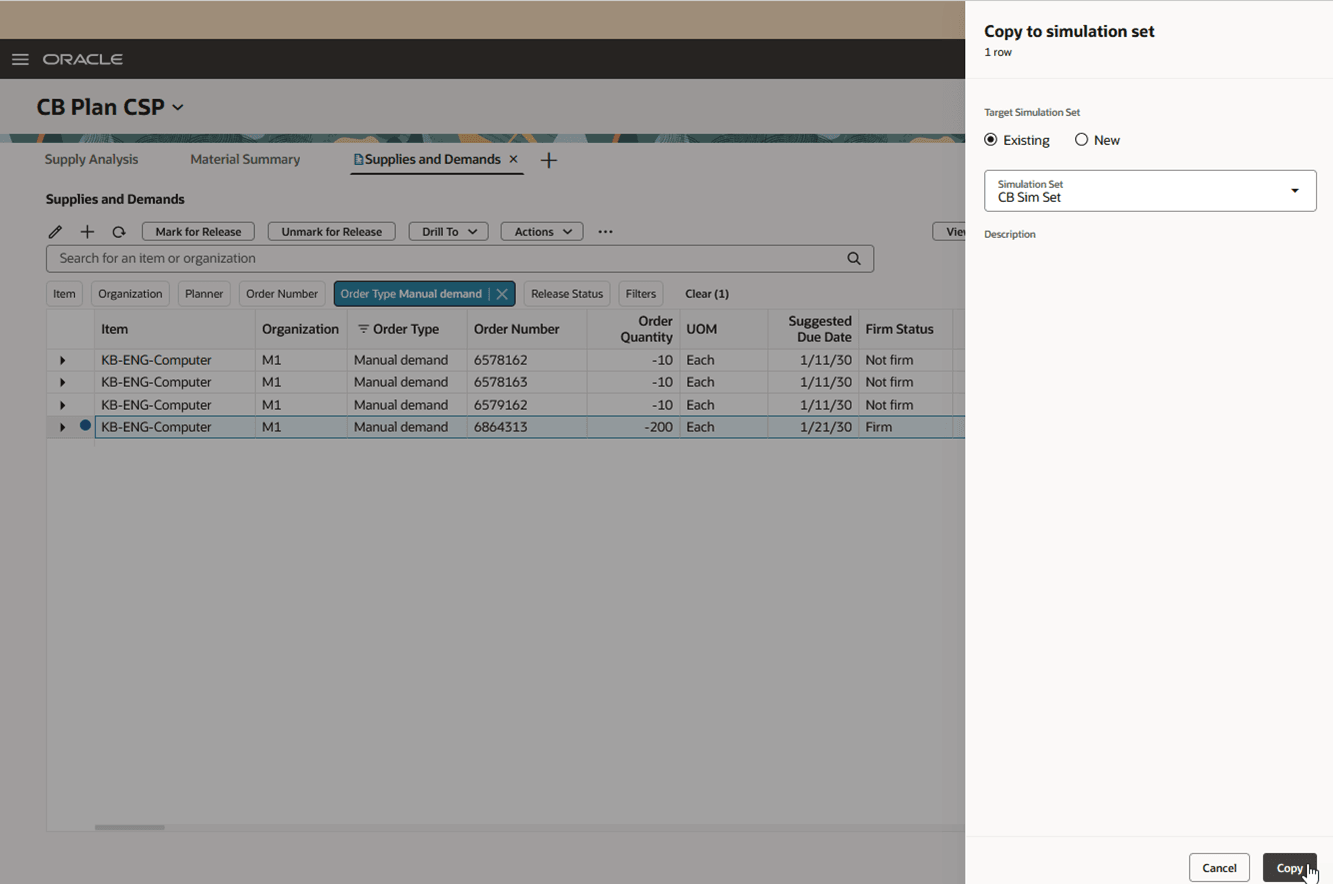Viewport: 1333px width, 884px height.
Task: Click the Item filter chip
Action: tap(64, 294)
